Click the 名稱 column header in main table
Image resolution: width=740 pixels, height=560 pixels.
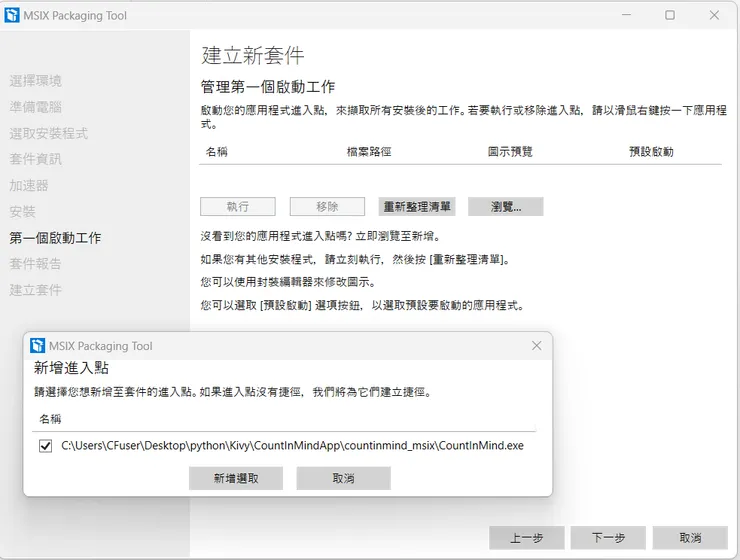(x=217, y=152)
